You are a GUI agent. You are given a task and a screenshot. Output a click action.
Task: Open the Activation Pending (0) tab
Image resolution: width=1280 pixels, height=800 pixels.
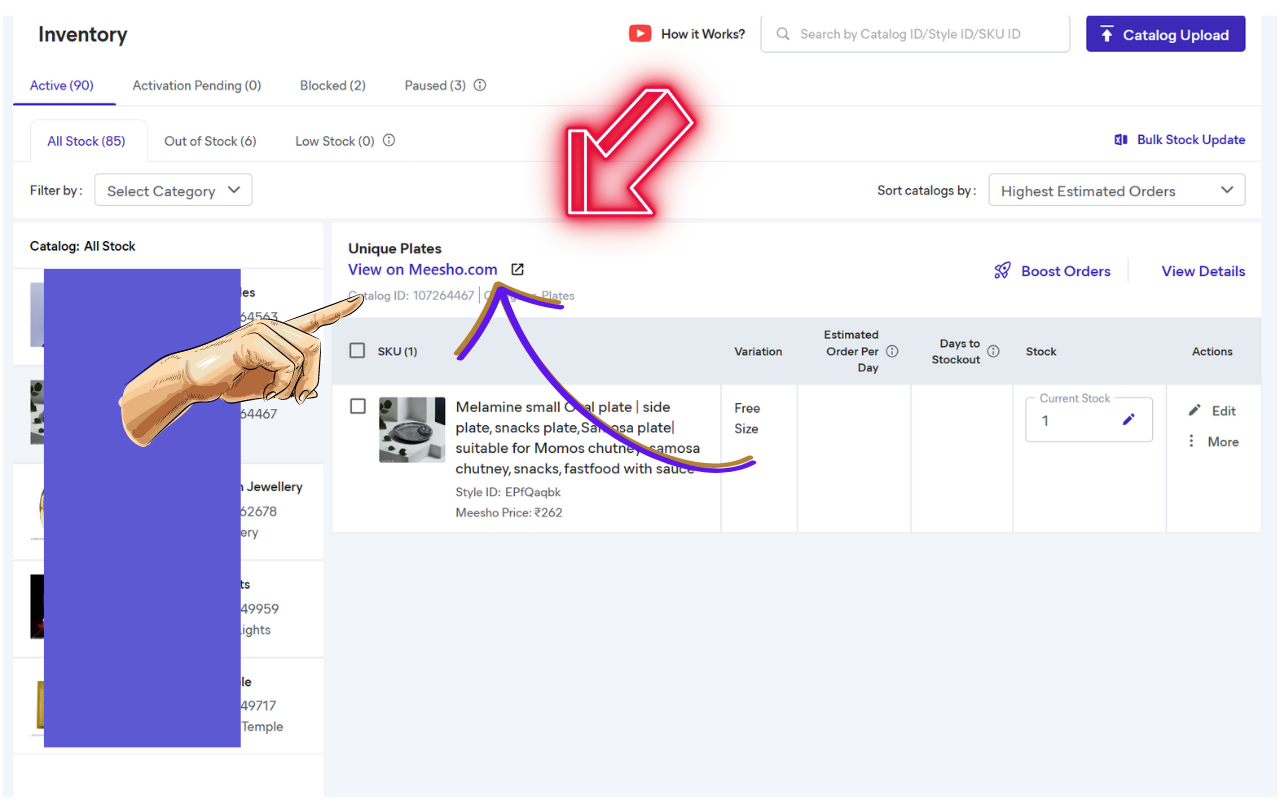click(x=197, y=85)
